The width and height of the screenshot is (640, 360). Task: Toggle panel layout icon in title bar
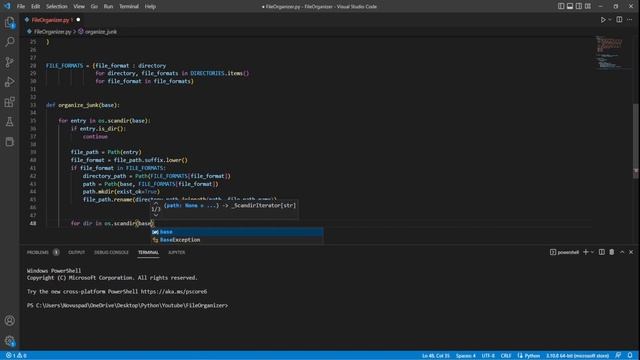tap(570, 6)
